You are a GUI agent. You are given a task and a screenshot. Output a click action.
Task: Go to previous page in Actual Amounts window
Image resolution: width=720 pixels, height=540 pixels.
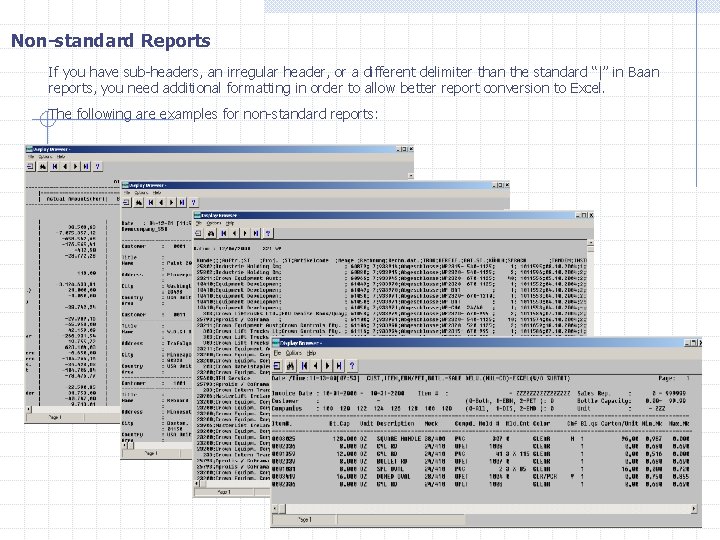65,166
